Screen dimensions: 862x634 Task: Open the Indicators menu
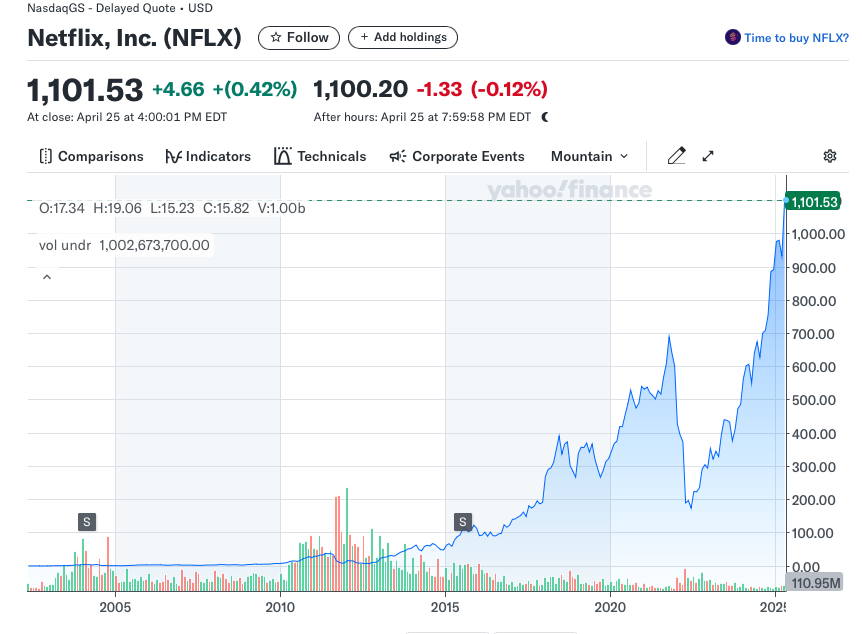pyautogui.click(x=208, y=157)
